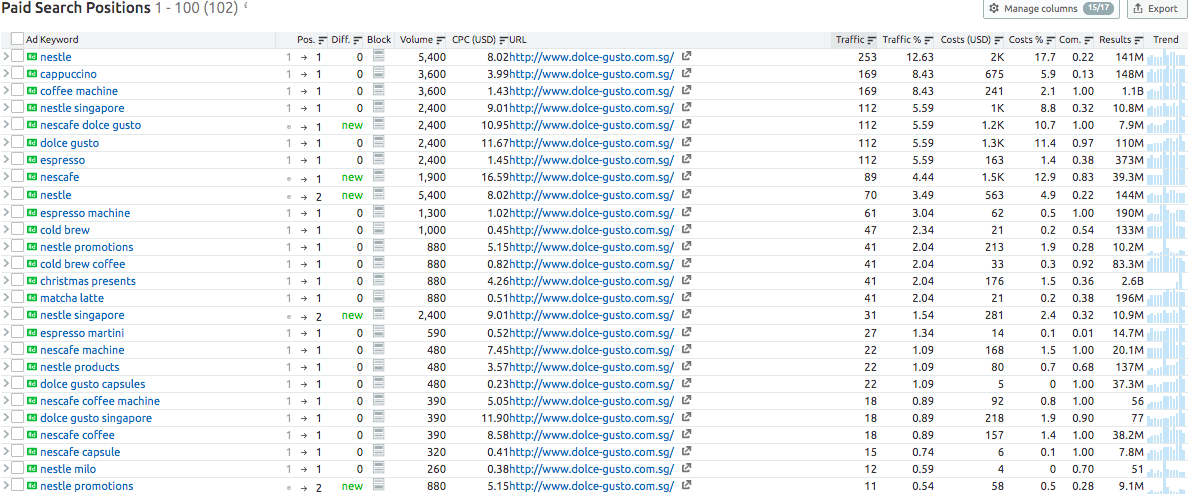Viewport: 1198px width, 494px height.
Task: Open the christmas presents keyword link
Action: pos(88,281)
